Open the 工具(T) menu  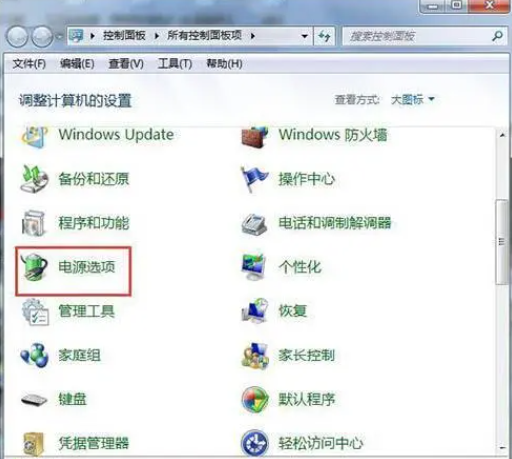(175, 63)
